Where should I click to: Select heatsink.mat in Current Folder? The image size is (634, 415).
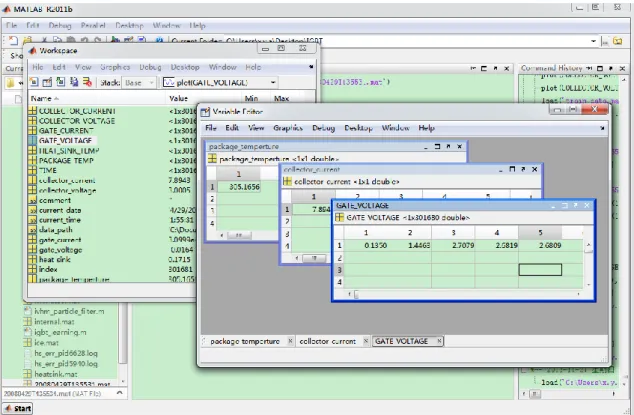click(56, 375)
